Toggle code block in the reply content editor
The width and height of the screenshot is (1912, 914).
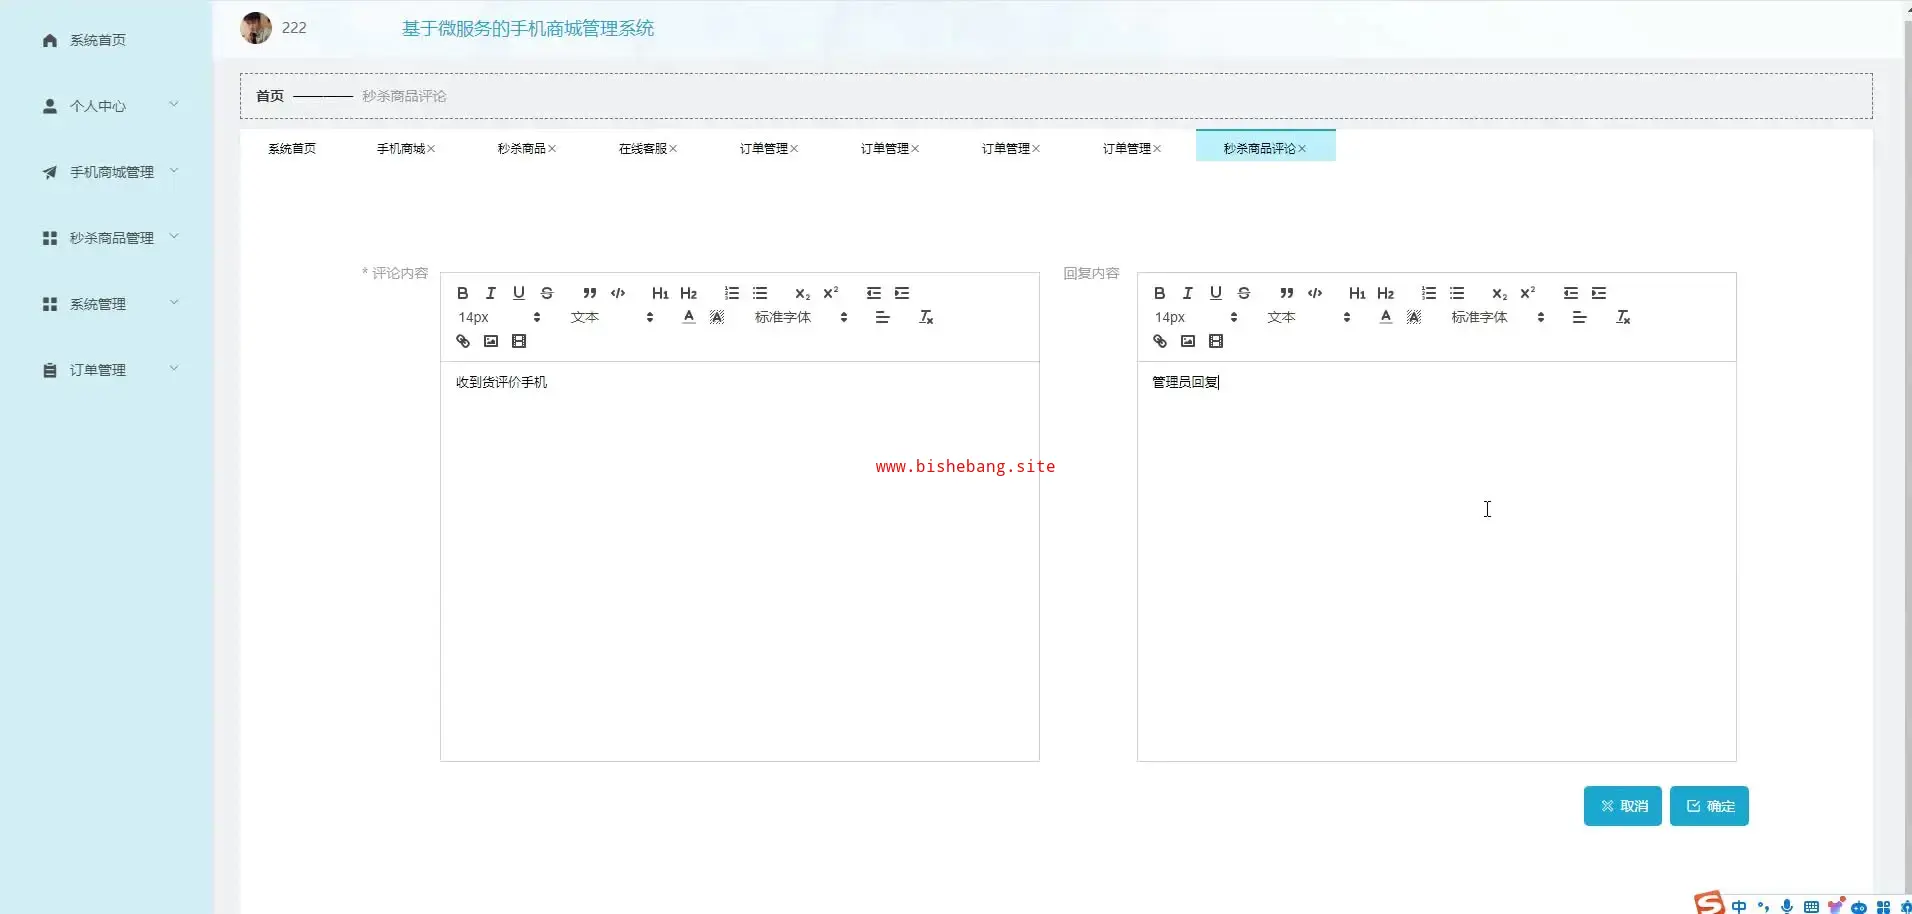pyautogui.click(x=1315, y=293)
